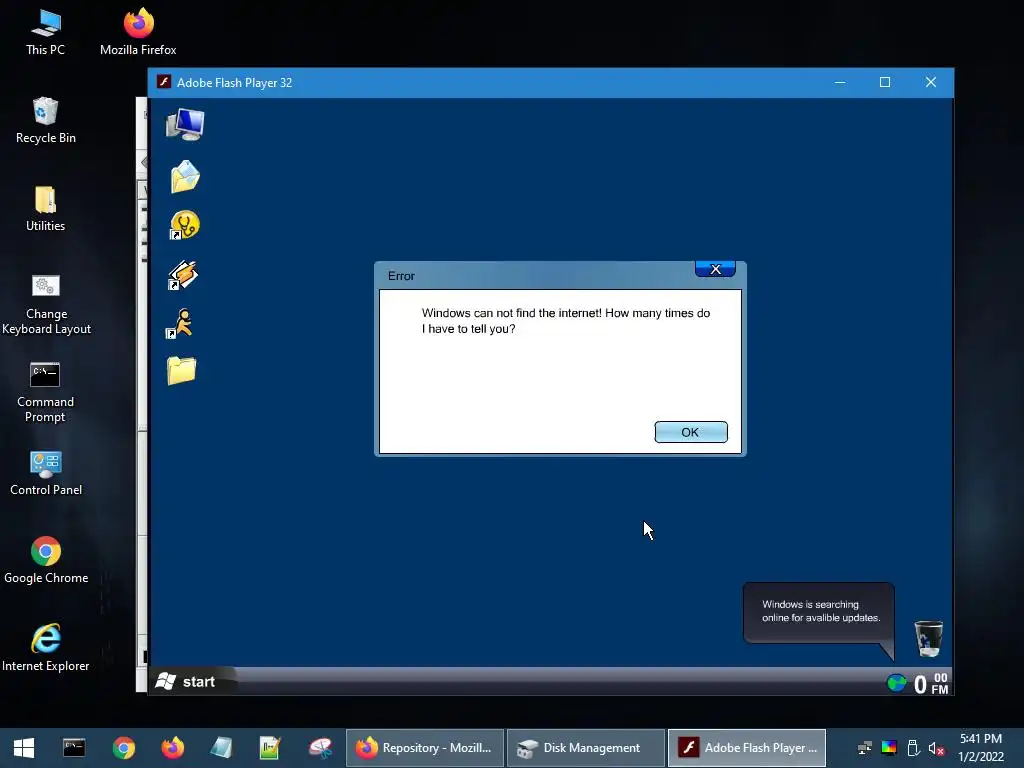This screenshot has height=768, width=1024.
Task: Switch to Repository - Mozilla taskbar window
Action: click(x=424, y=748)
